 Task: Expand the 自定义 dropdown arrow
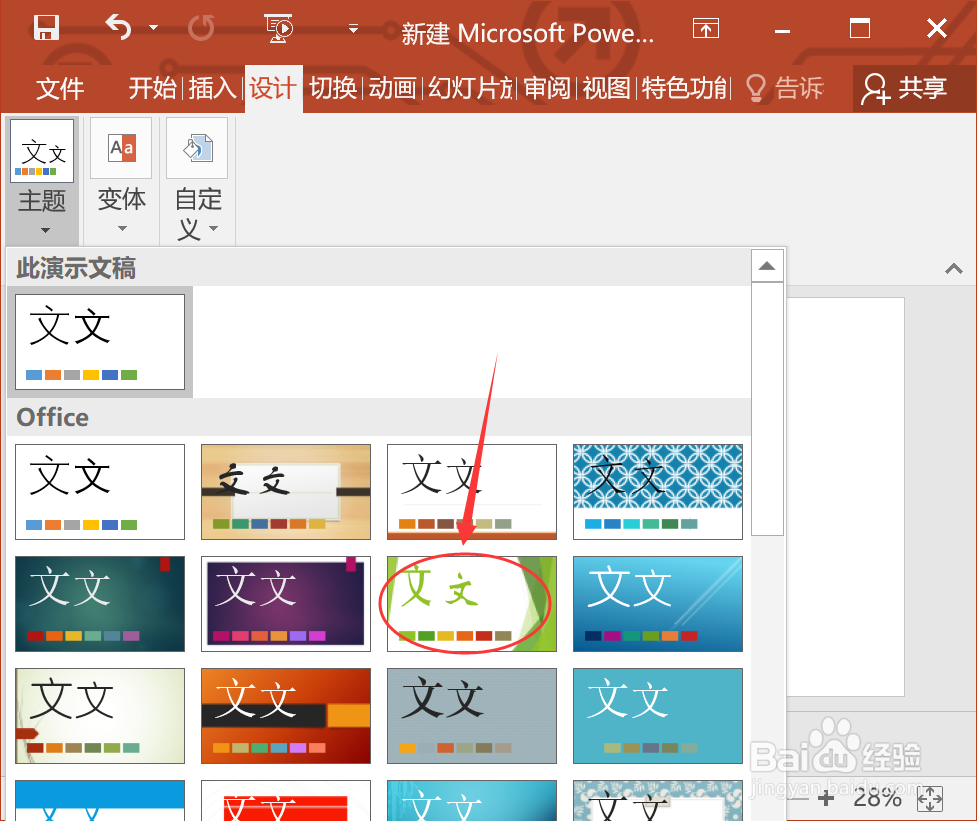pos(214,229)
